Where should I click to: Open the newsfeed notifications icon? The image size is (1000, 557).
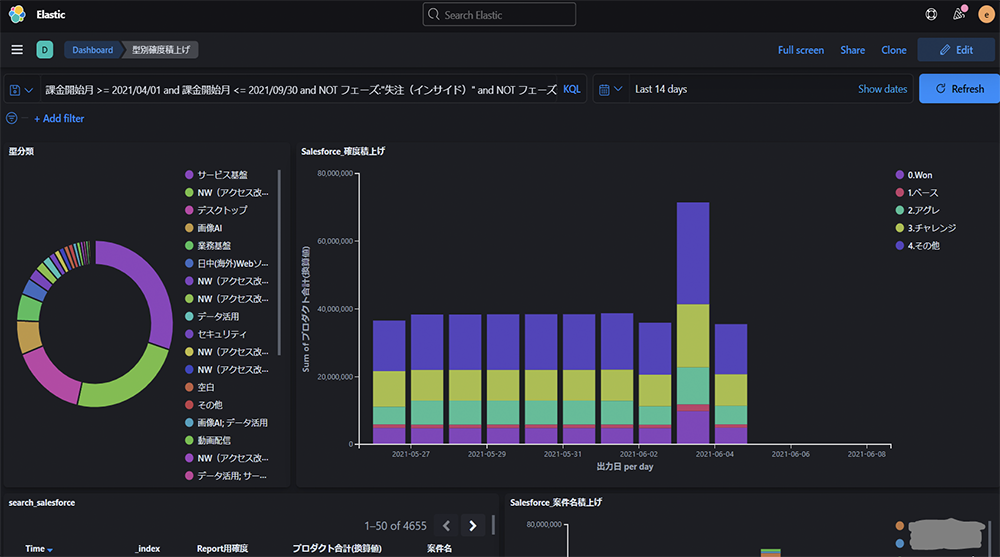pos(959,14)
